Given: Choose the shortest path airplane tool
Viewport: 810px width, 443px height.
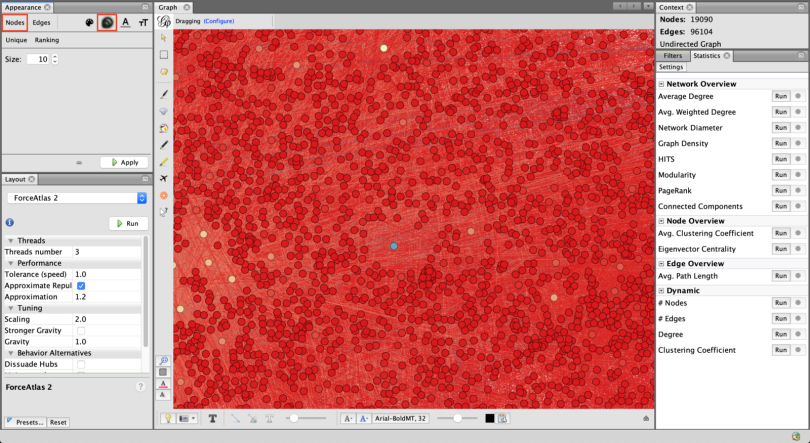Looking at the screenshot, I should pyautogui.click(x=164, y=178).
